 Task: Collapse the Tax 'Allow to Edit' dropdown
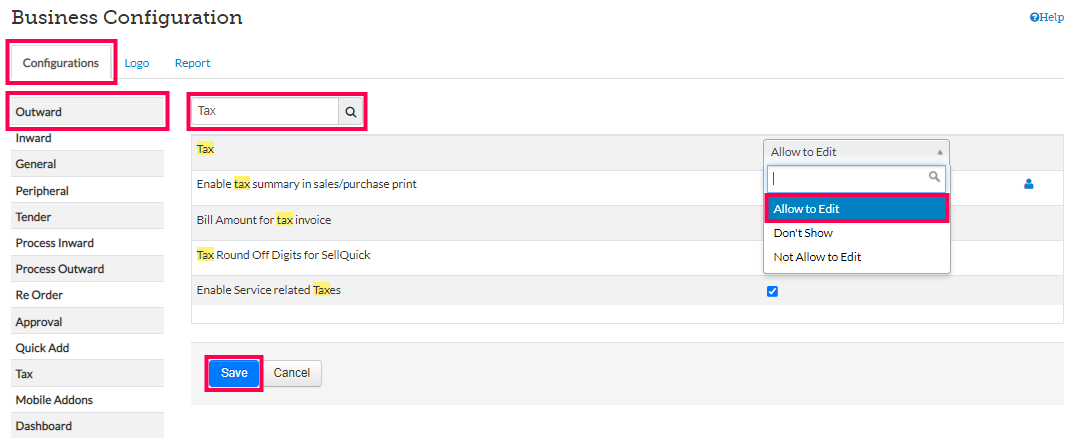(856, 152)
